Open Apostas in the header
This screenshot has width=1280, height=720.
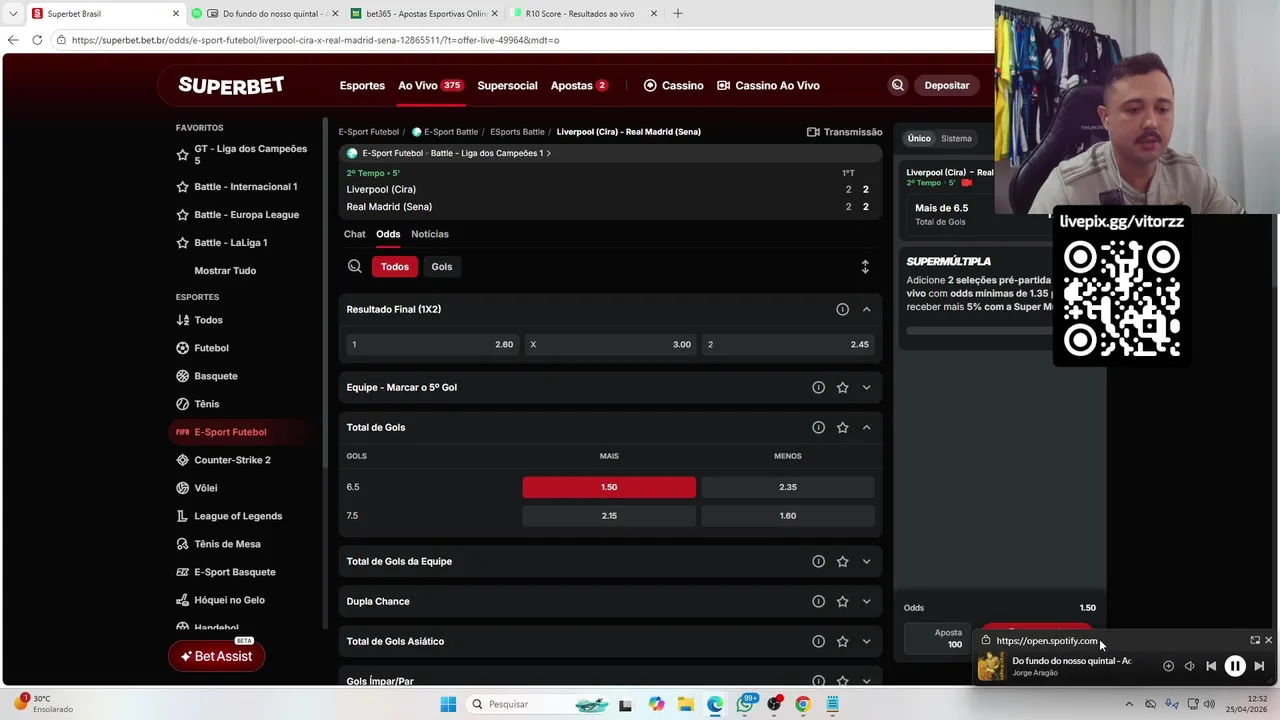(579, 85)
